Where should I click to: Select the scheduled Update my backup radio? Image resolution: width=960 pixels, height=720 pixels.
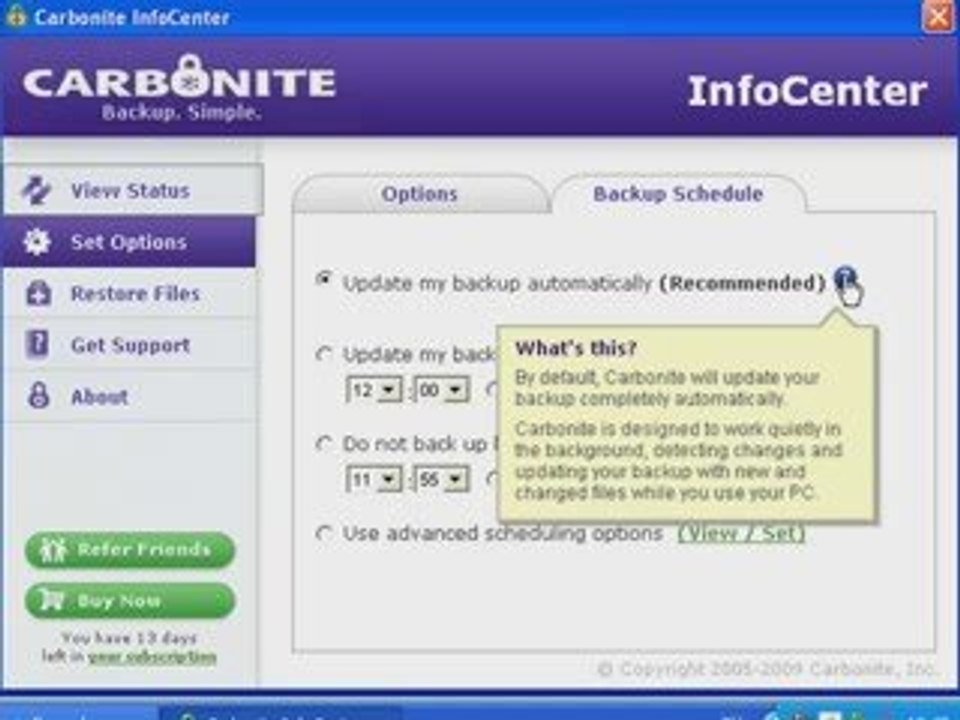324,354
